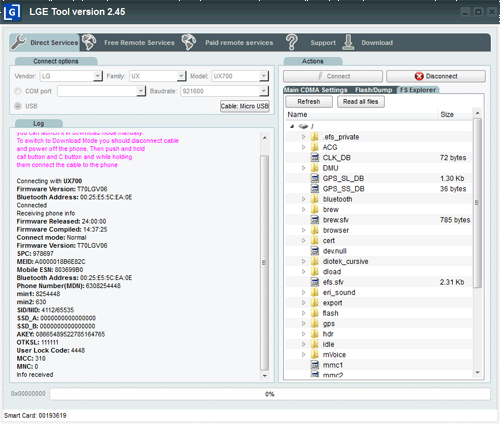Click the .efs_private folder icon
The height and width of the screenshot is (424, 500).
pos(314,137)
